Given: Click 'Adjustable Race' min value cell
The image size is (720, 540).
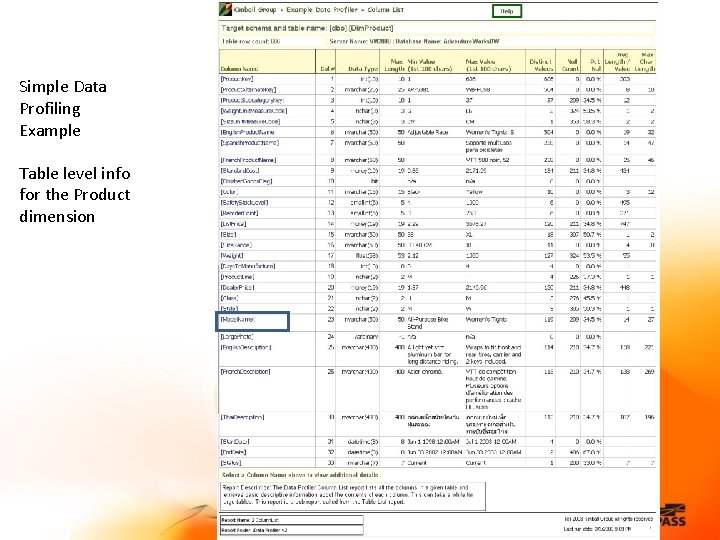Looking at the screenshot, I should click(428, 132).
